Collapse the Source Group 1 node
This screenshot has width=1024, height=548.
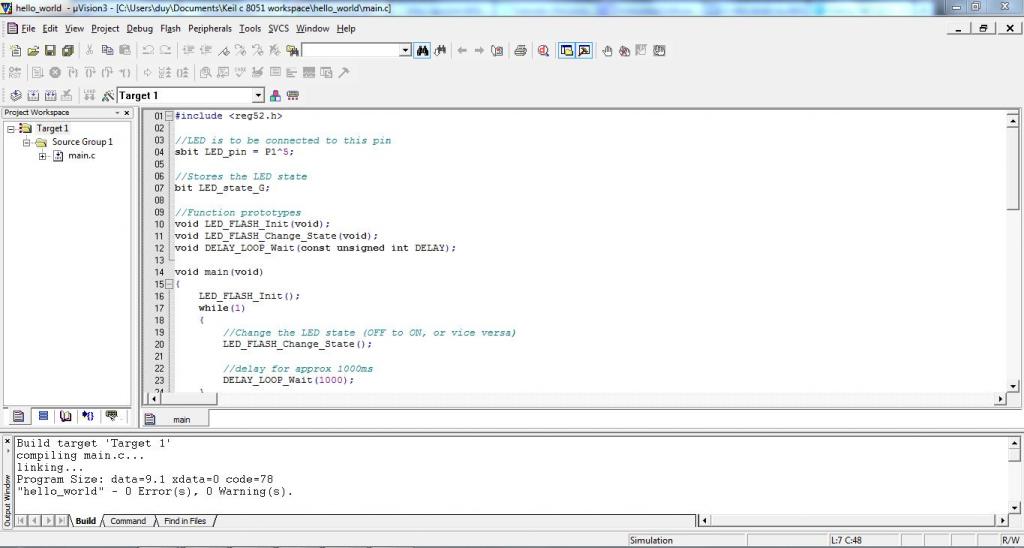click(x=27, y=142)
